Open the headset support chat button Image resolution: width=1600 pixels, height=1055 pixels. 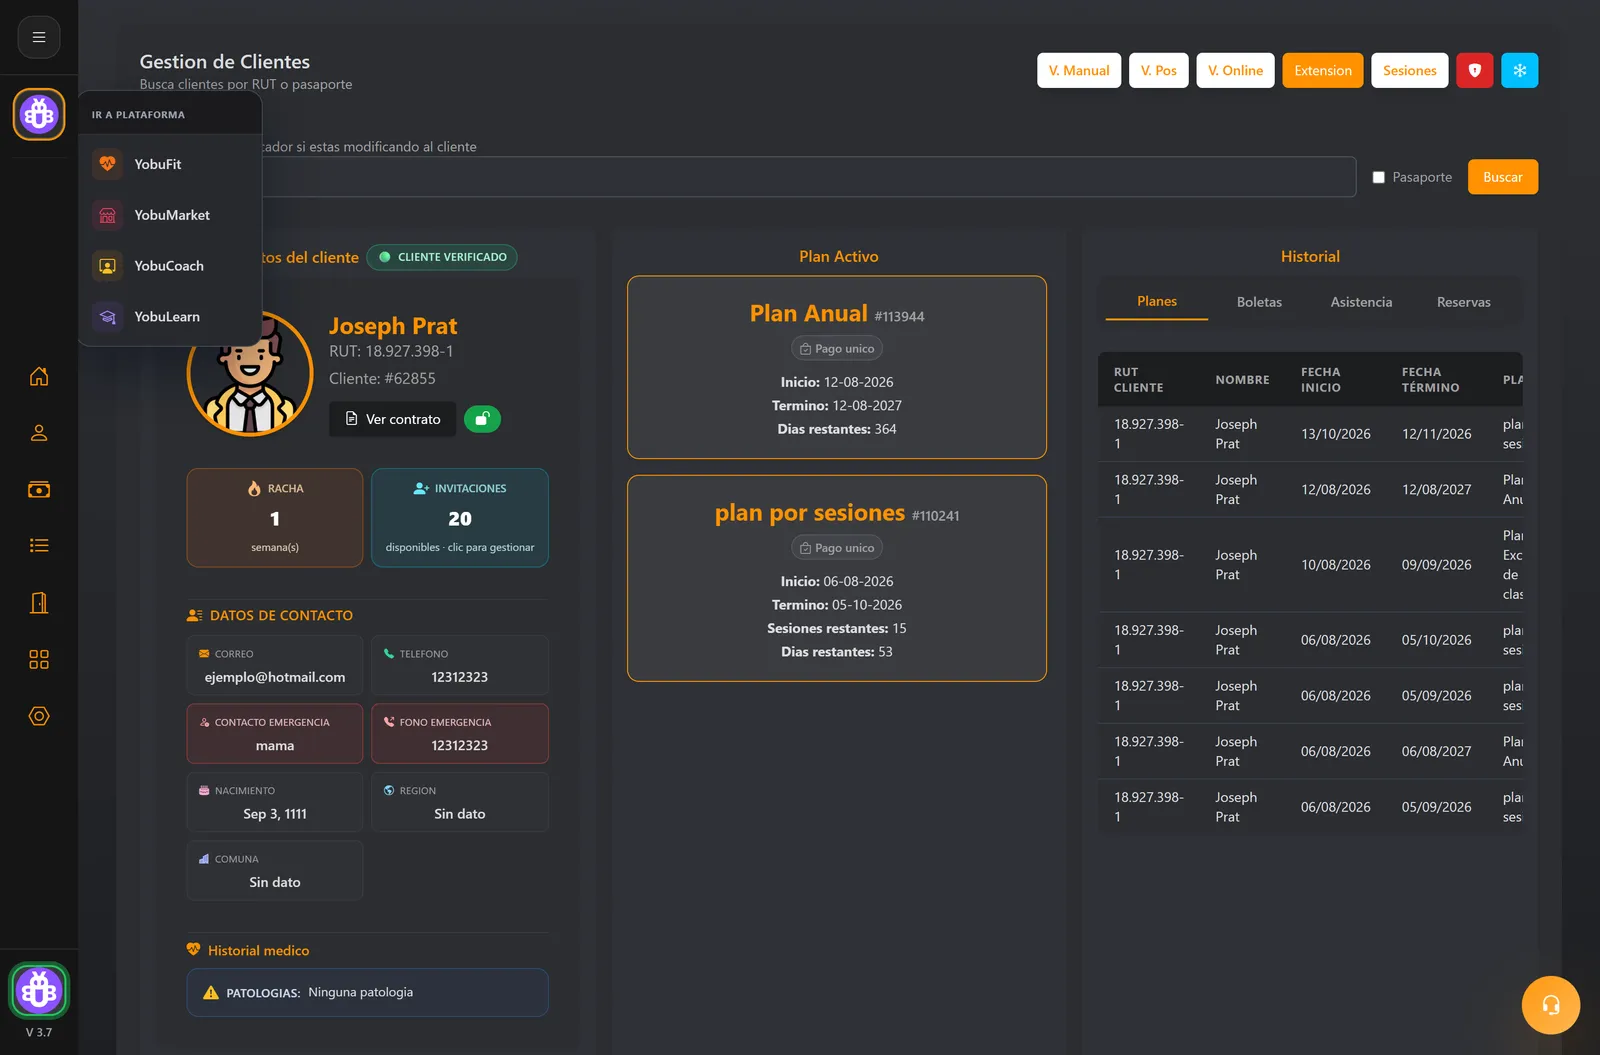(x=1551, y=1005)
